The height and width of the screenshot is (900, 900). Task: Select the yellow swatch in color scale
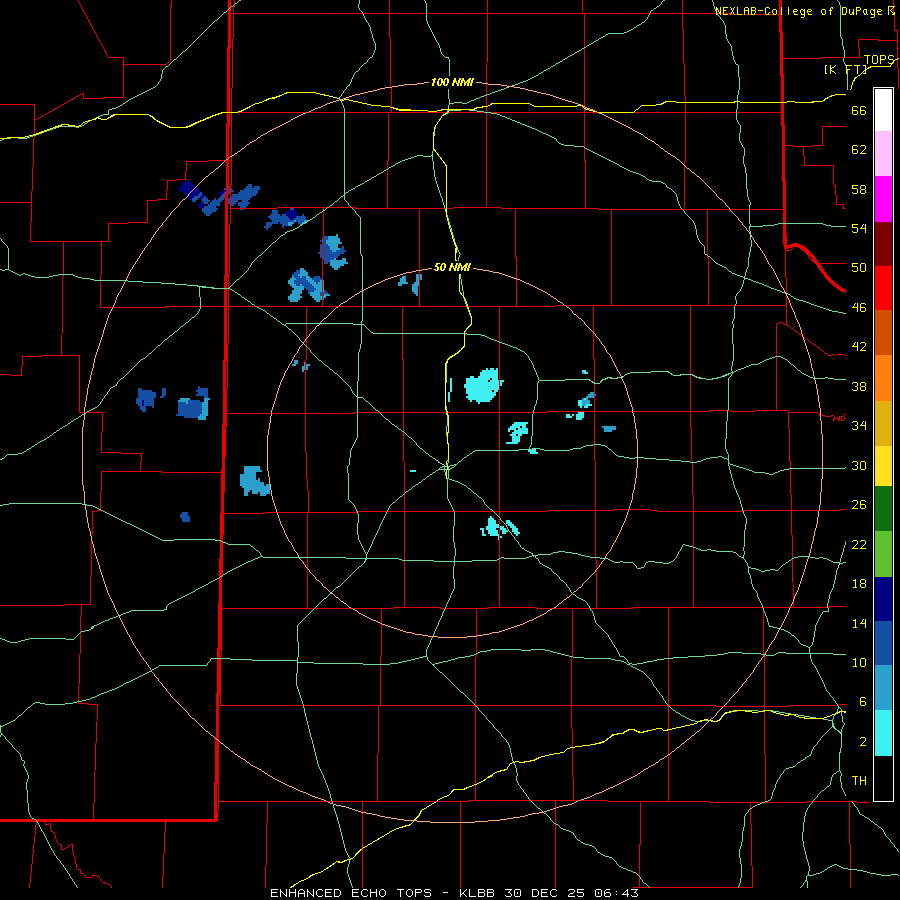pyautogui.click(x=883, y=466)
